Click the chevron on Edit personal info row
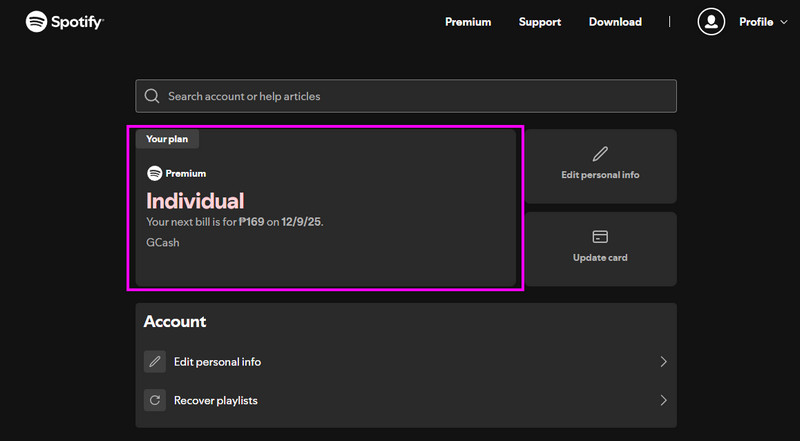This screenshot has height=441, width=800. [663, 361]
